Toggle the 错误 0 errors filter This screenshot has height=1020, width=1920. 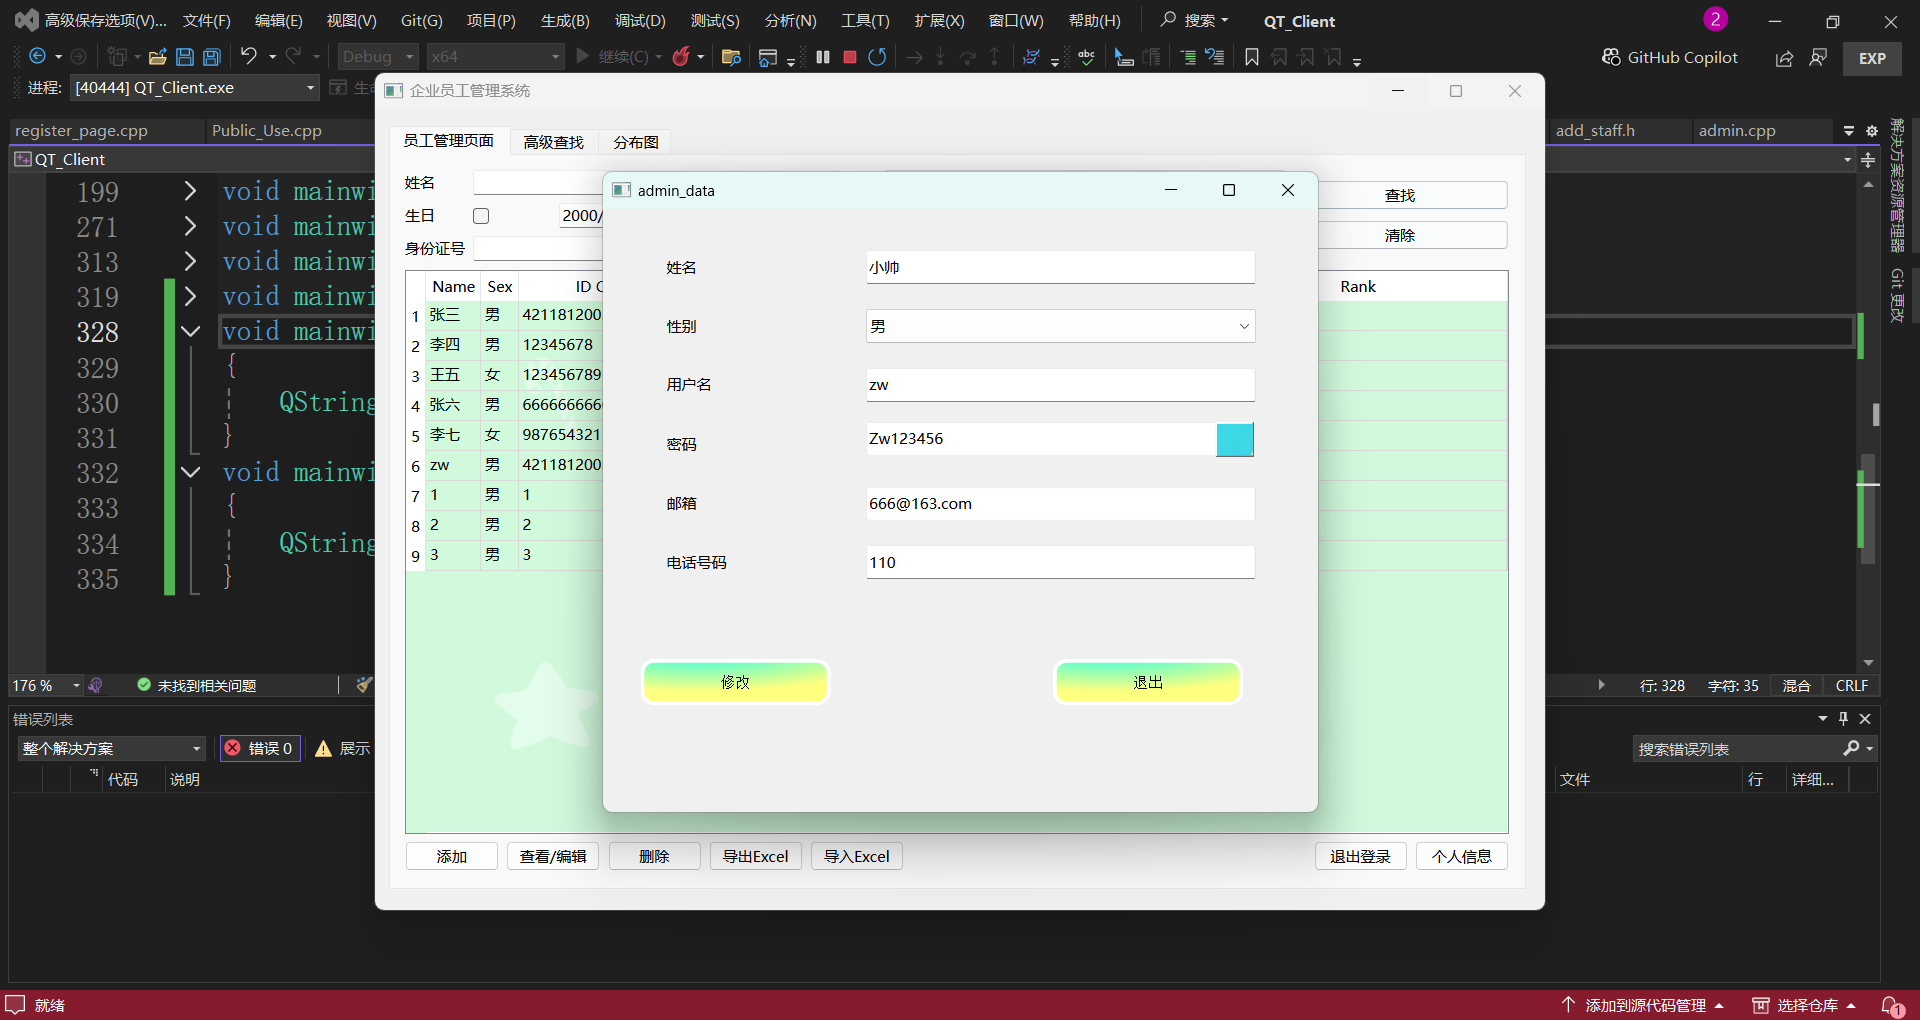point(260,748)
